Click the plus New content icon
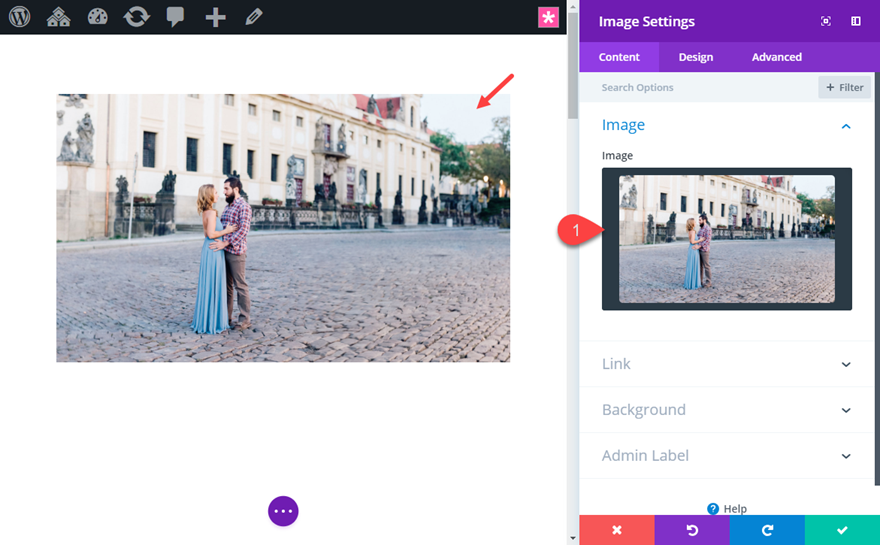The width and height of the screenshot is (880, 545). pos(216,17)
